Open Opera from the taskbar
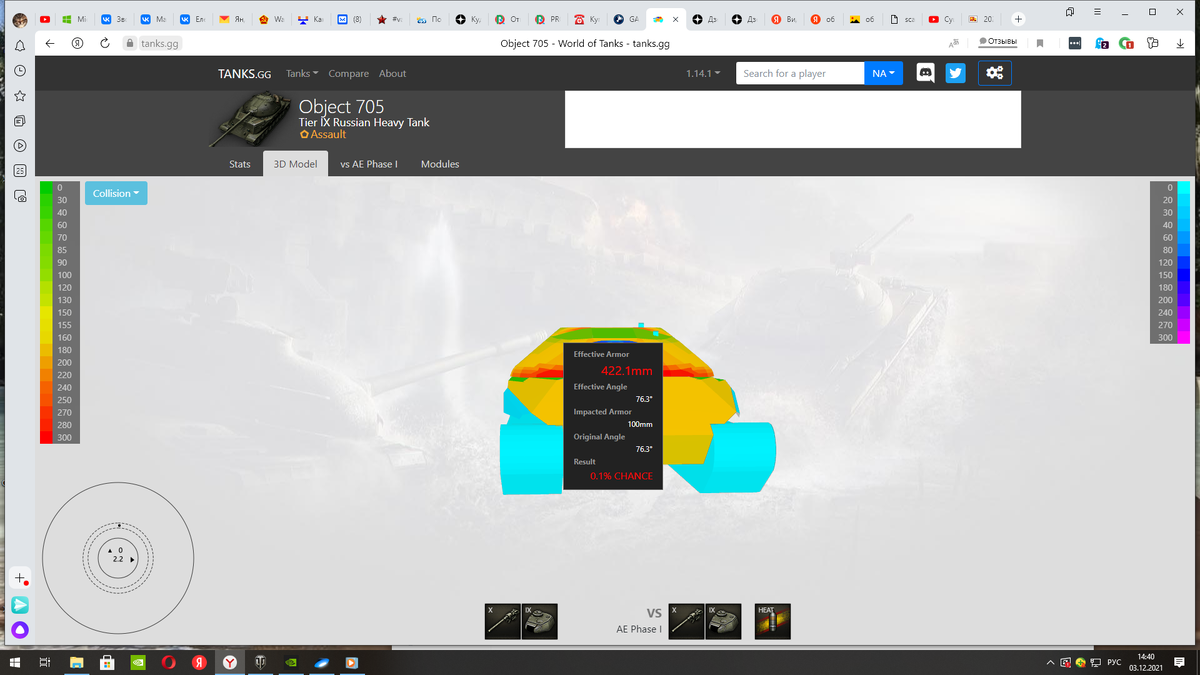The width and height of the screenshot is (1200, 675). pos(169,662)
